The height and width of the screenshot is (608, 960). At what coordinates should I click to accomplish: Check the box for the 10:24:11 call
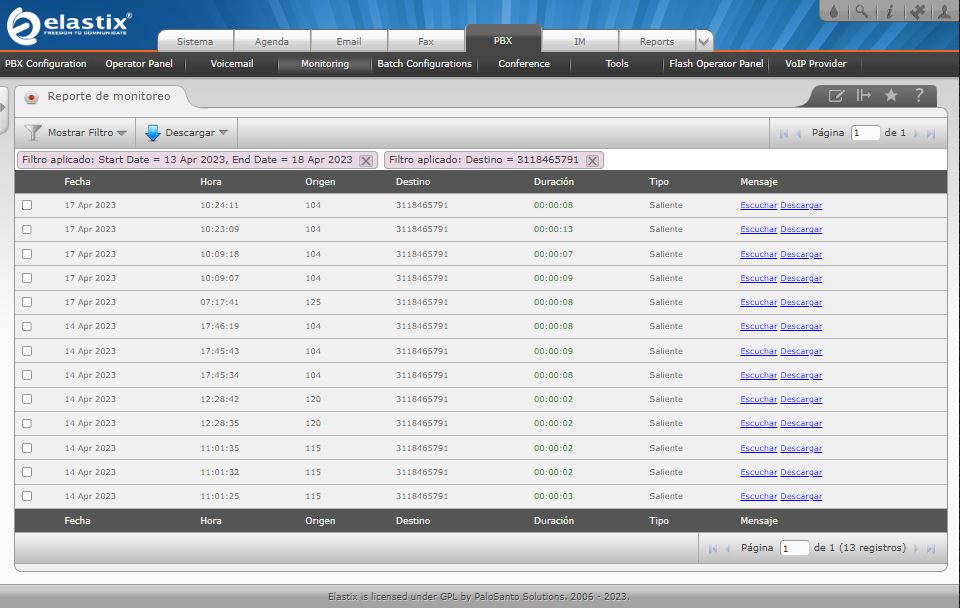27,205
